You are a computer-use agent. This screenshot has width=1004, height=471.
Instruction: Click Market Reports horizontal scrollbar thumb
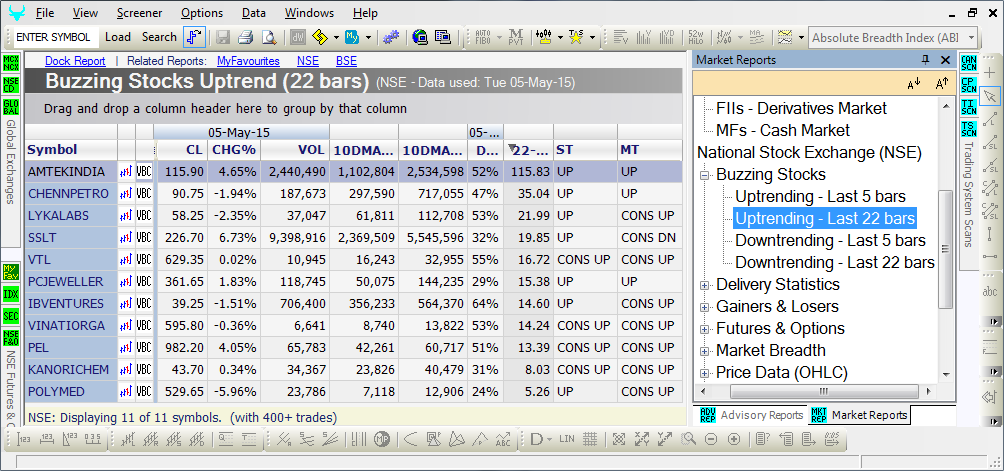point(823,390)
